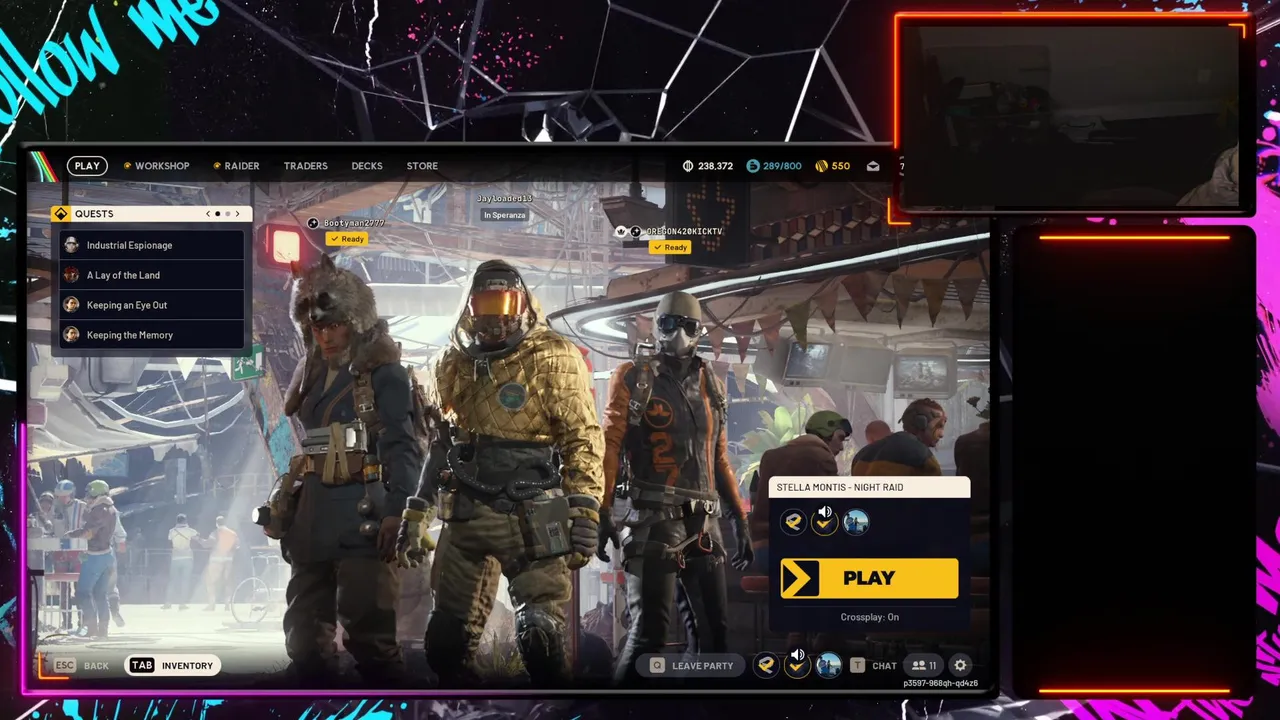The image size is (1280, 720).
Task: Toggle the Crossplay: On setting
Action: coord(869,617)
